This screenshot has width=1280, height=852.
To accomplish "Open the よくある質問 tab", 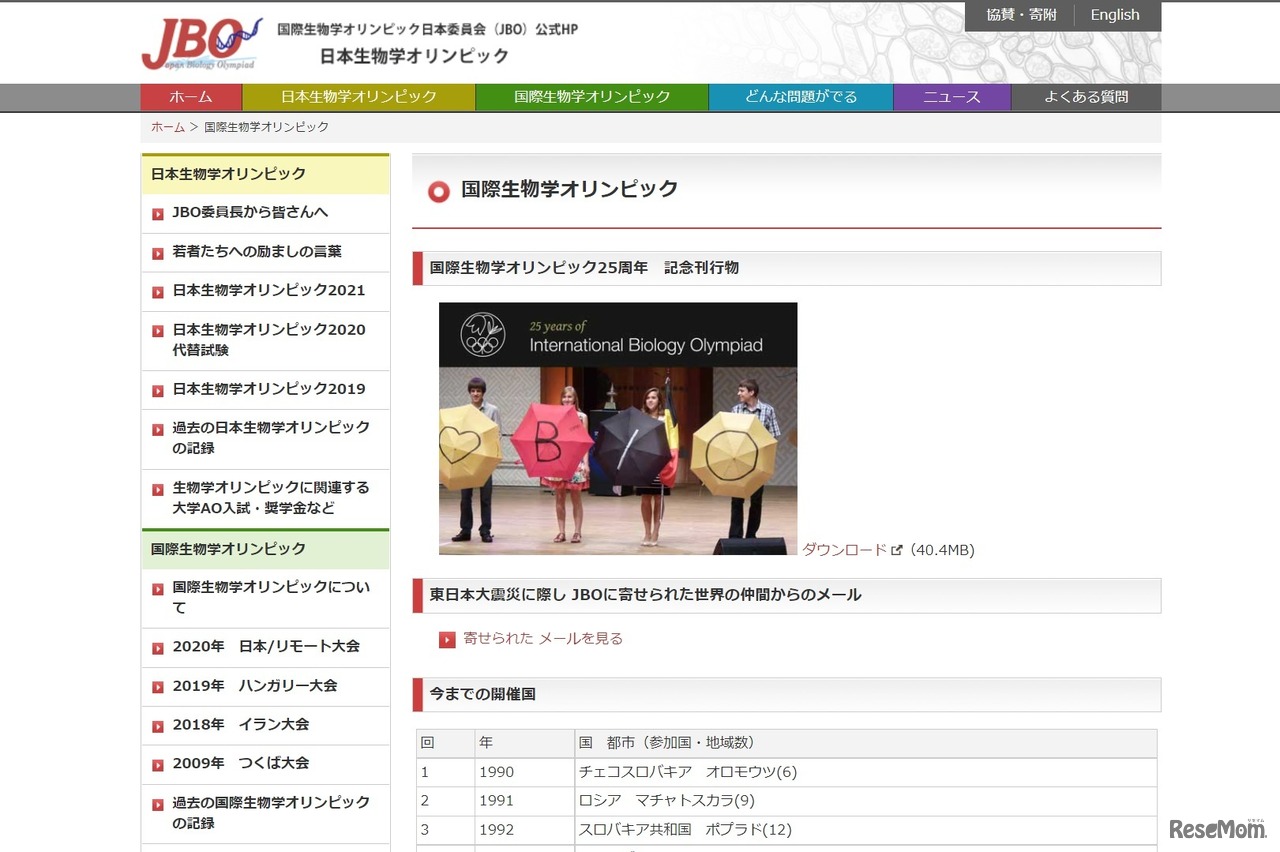I will coord(1087,97).
